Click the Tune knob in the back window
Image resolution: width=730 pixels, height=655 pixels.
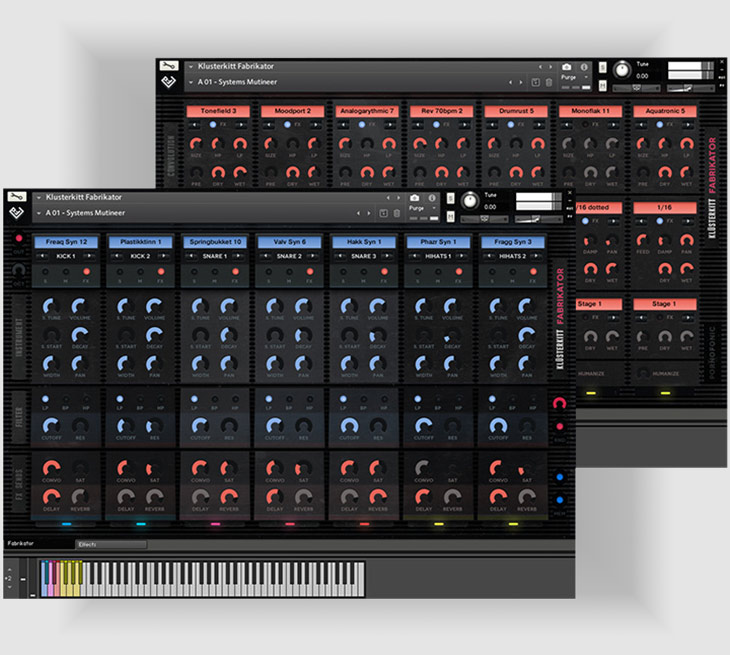pyautogui.click(x=622, y=70)
